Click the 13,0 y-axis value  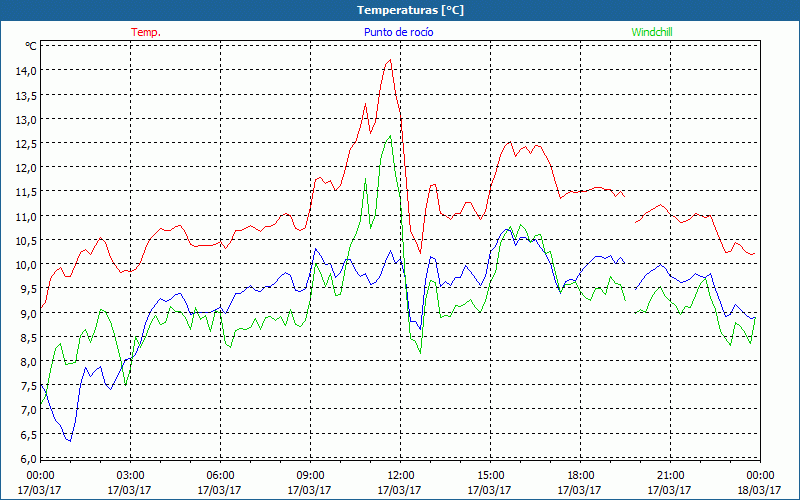click(26, 120)
